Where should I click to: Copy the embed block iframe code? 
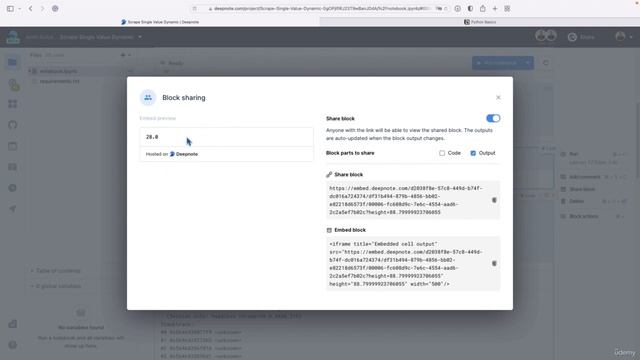pos(494,263)
